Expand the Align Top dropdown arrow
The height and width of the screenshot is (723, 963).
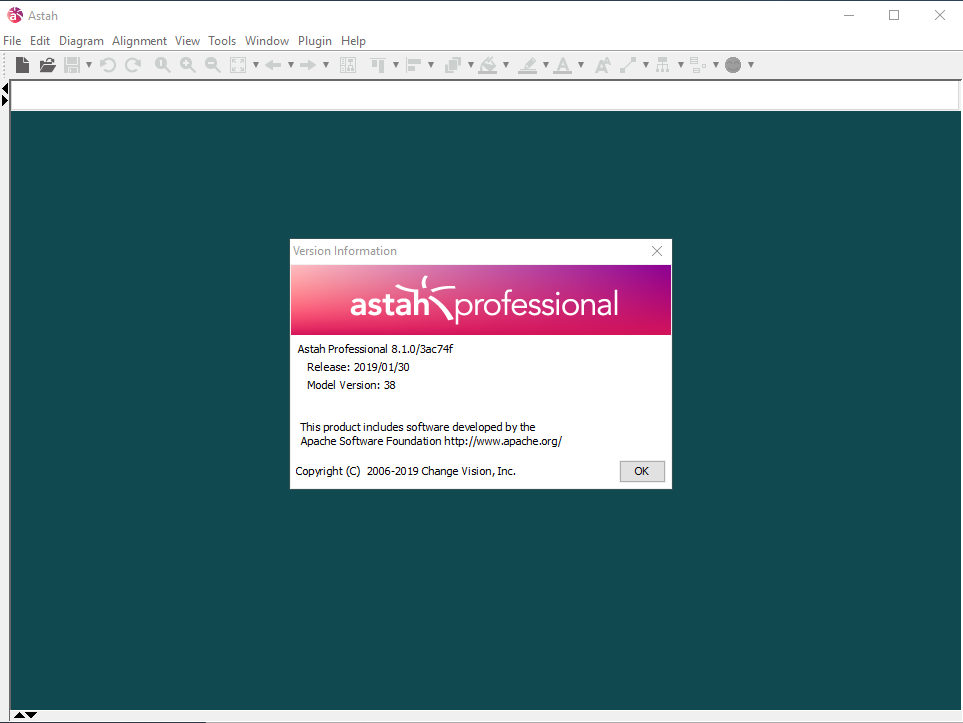coord(396,64)
